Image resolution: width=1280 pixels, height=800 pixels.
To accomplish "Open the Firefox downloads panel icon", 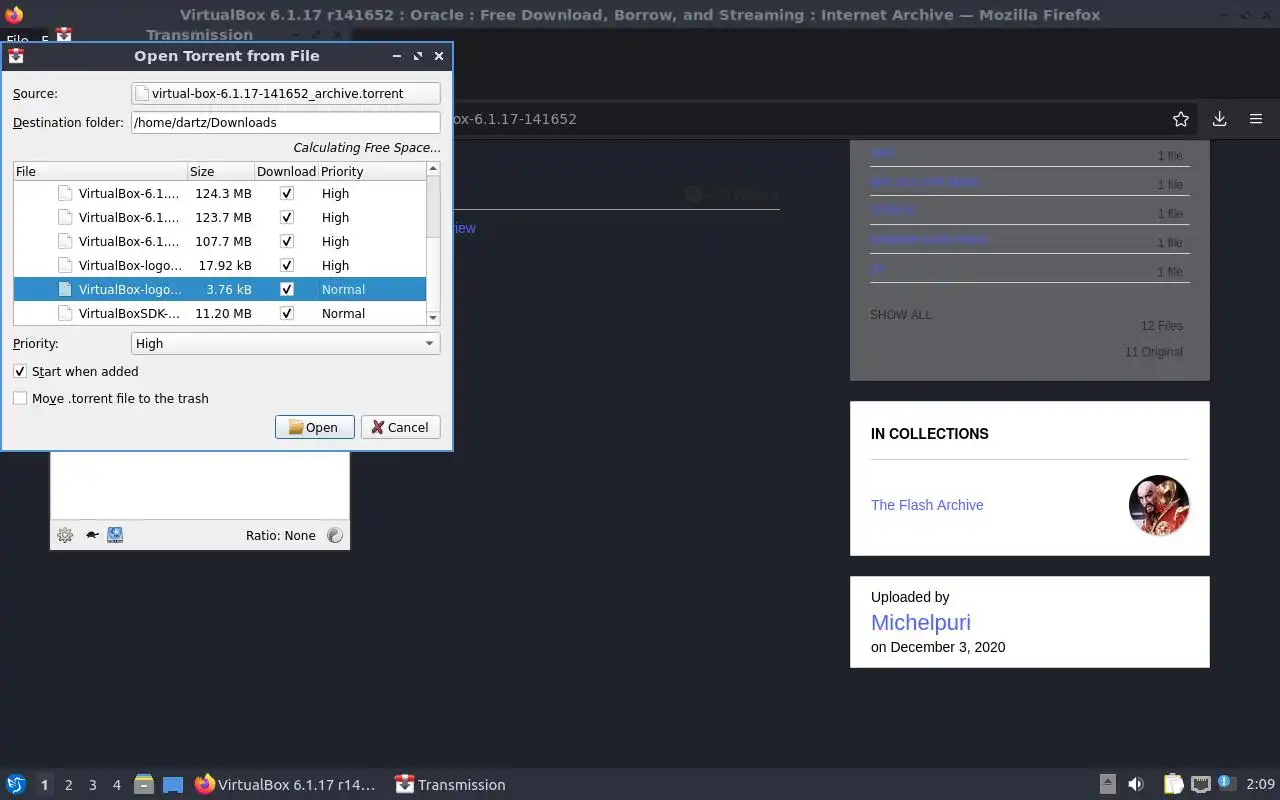I will coord(1219,119).
